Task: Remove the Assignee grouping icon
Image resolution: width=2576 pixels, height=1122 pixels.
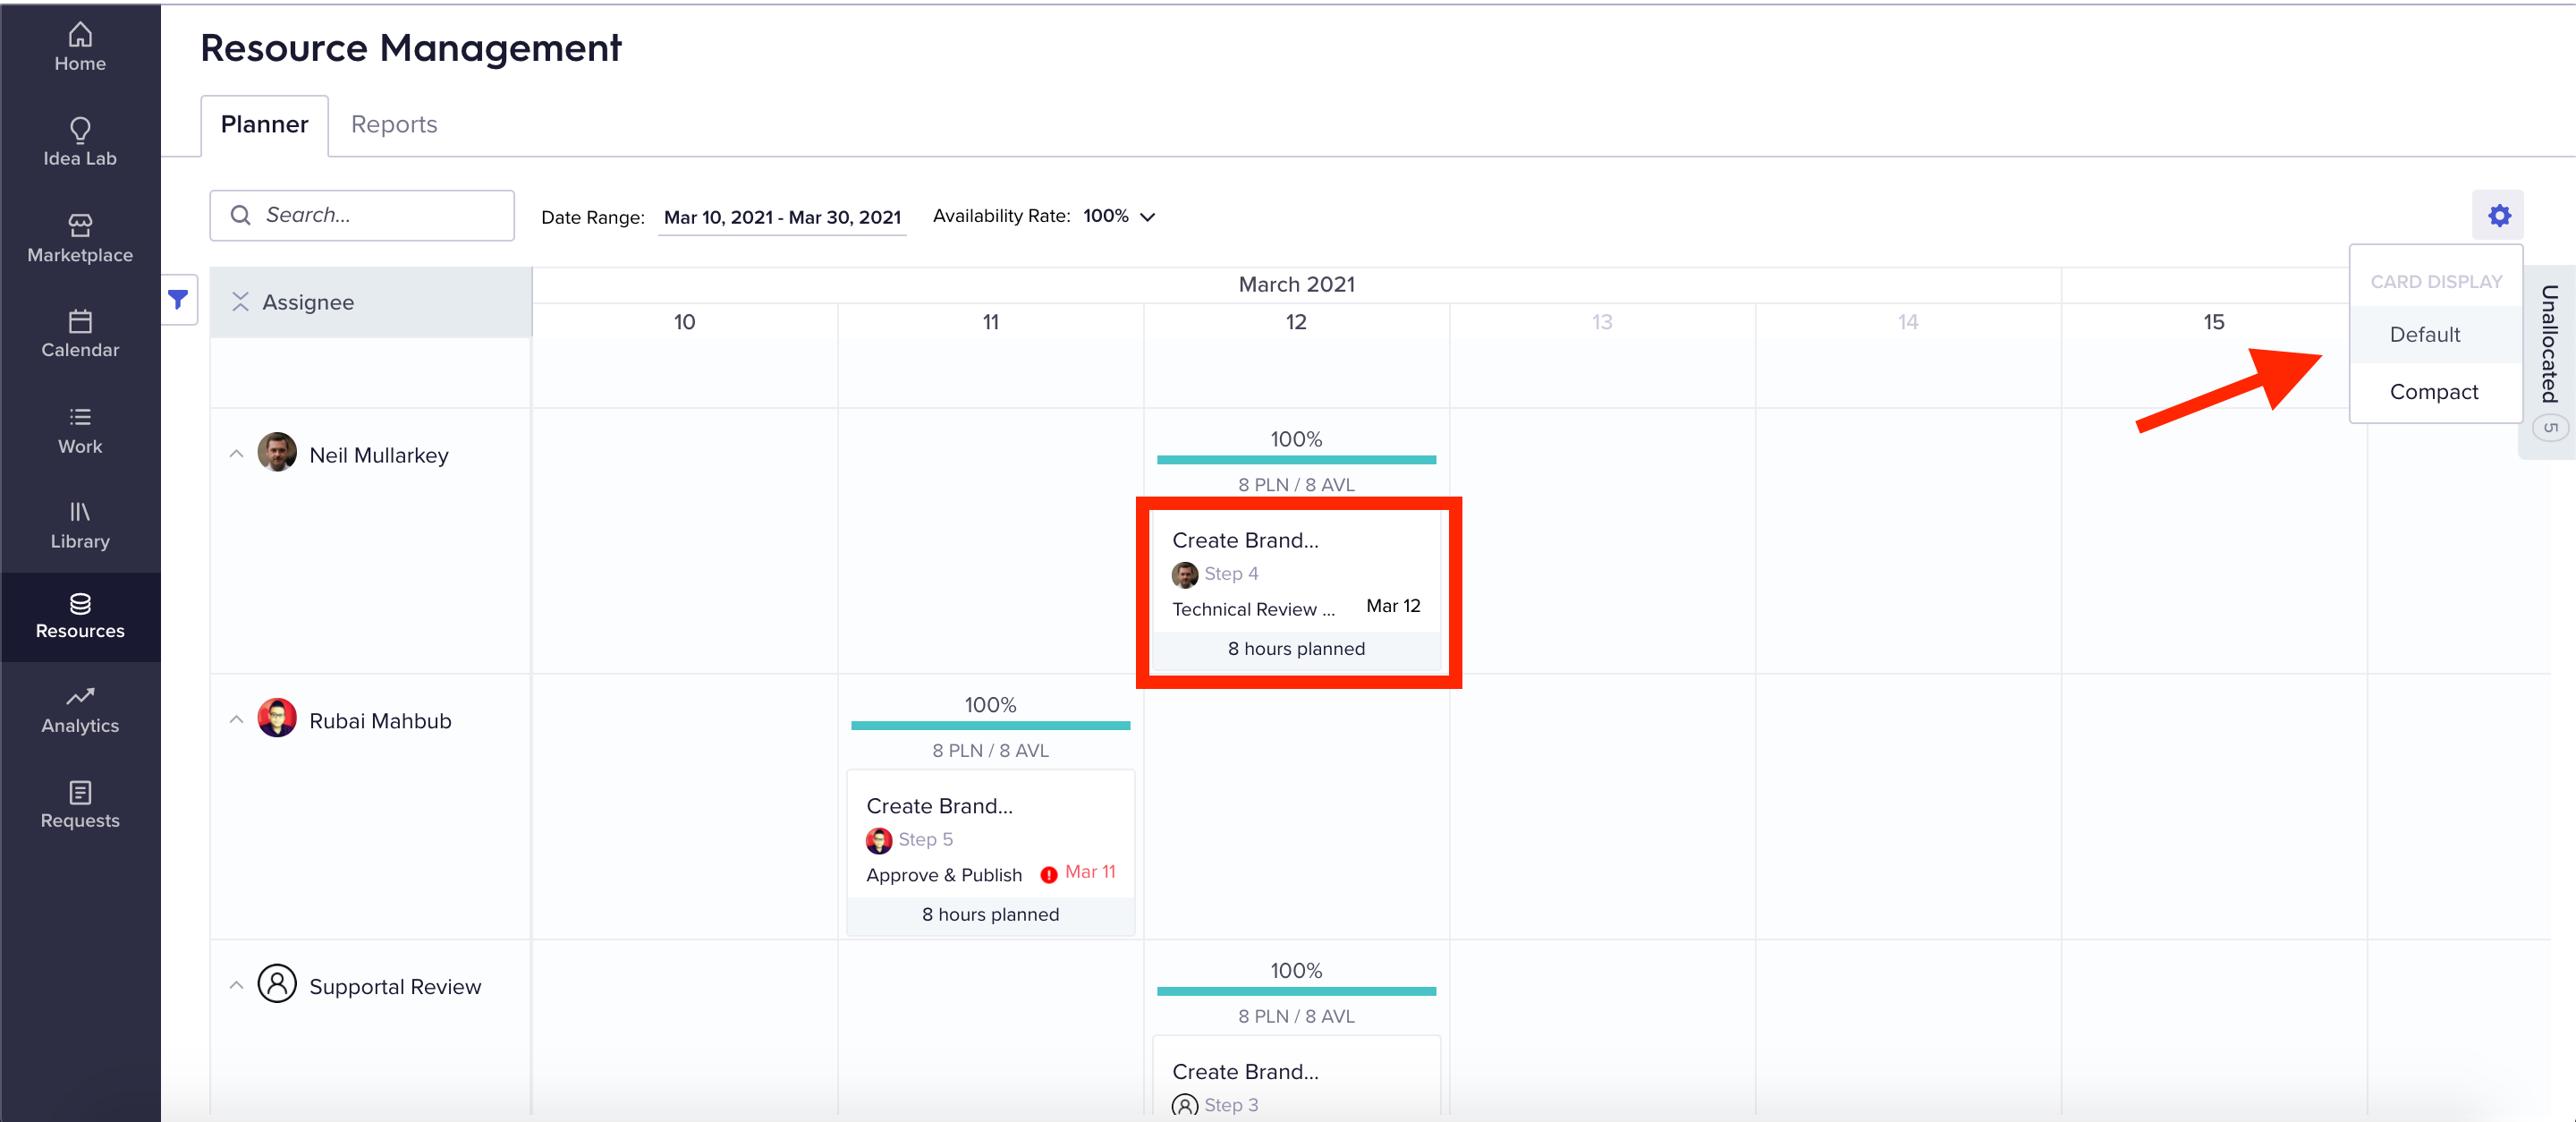Action: pos(240,301)
